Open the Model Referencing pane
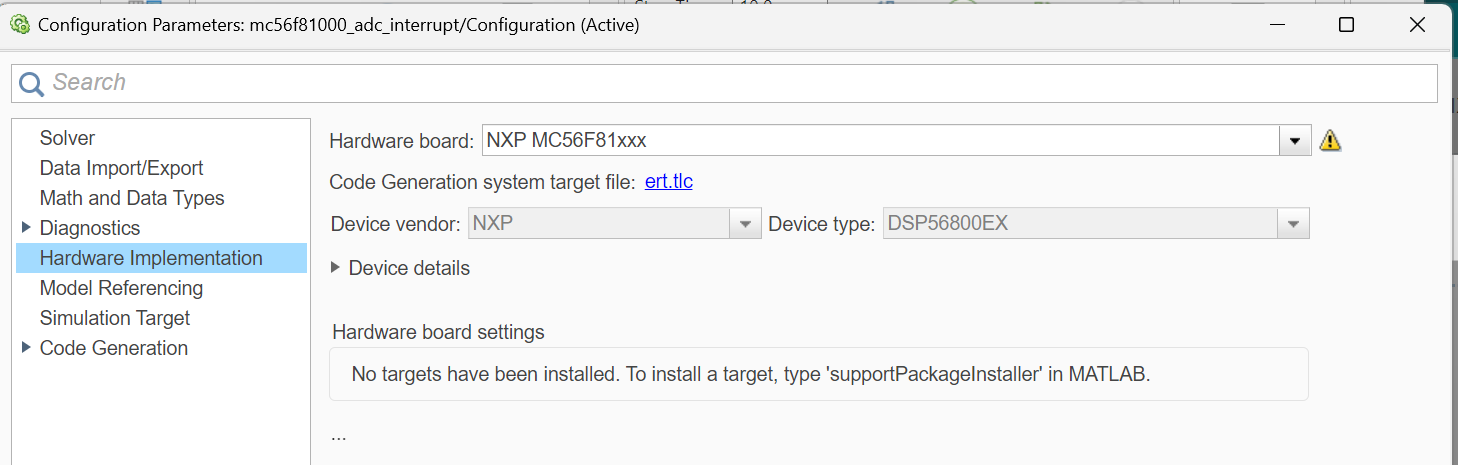 point(121,288)
